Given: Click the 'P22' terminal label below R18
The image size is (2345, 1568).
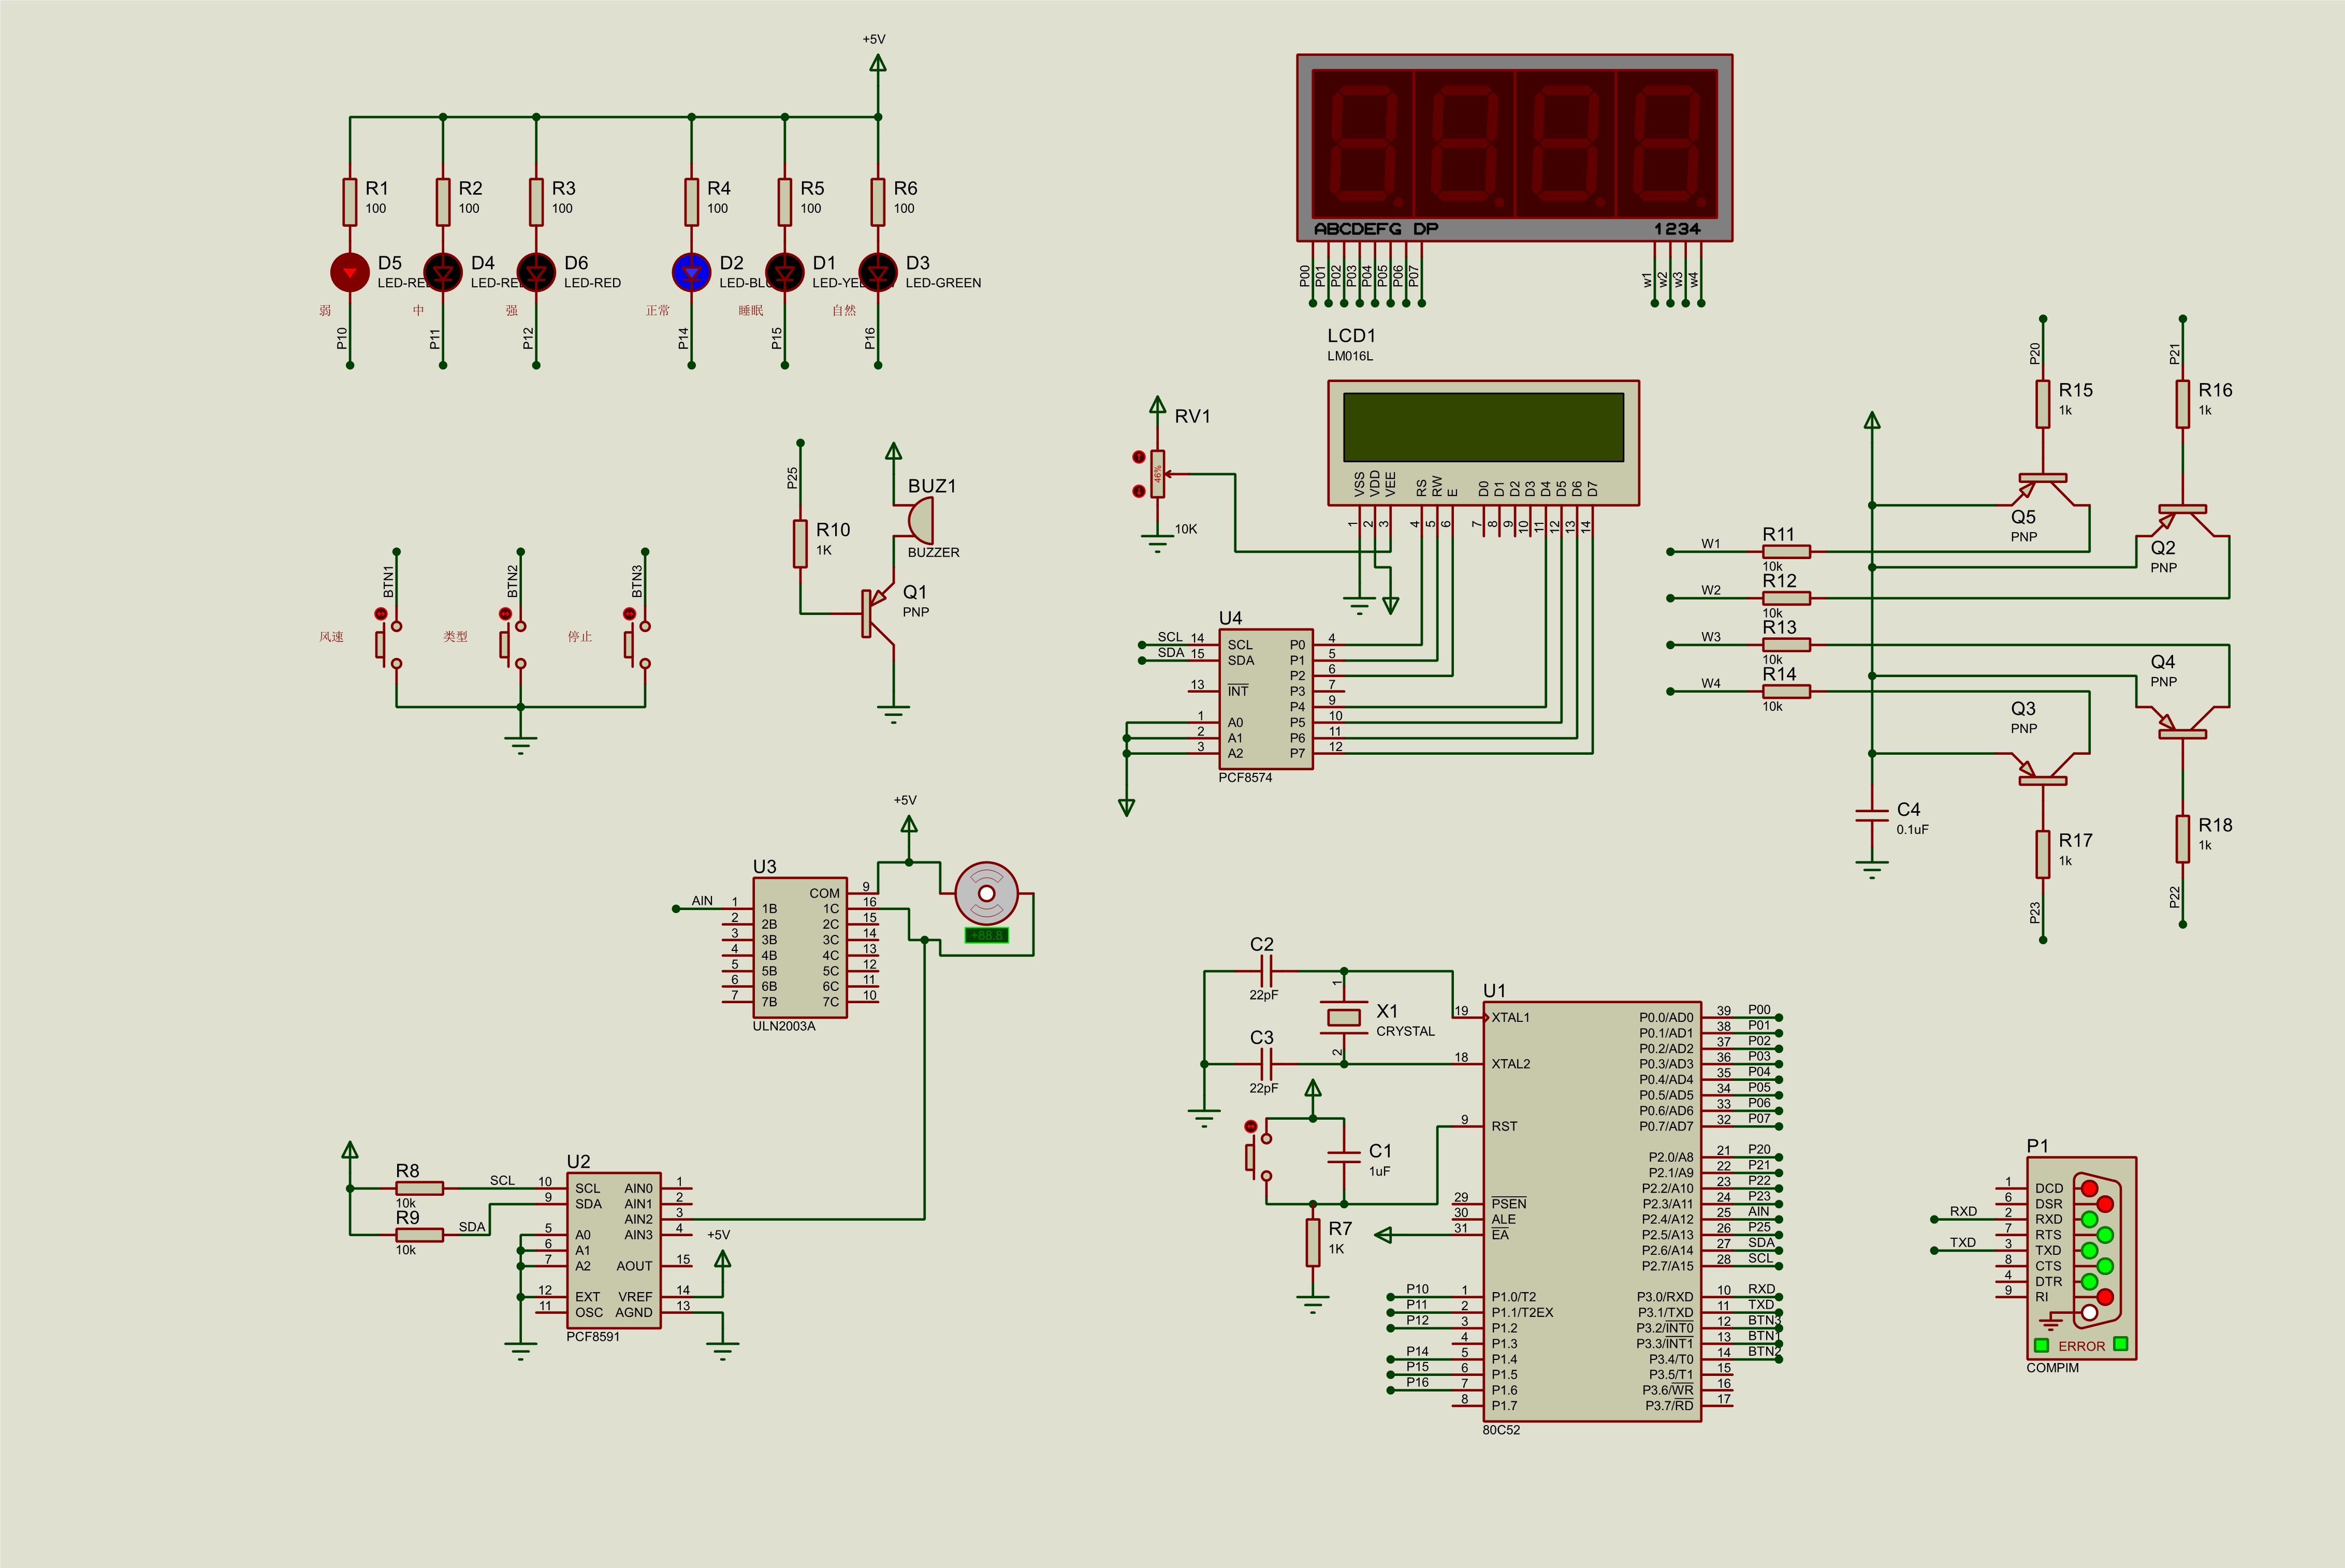Looking at the screenshot, I should pyautogui.click(x=2174, y=897).
